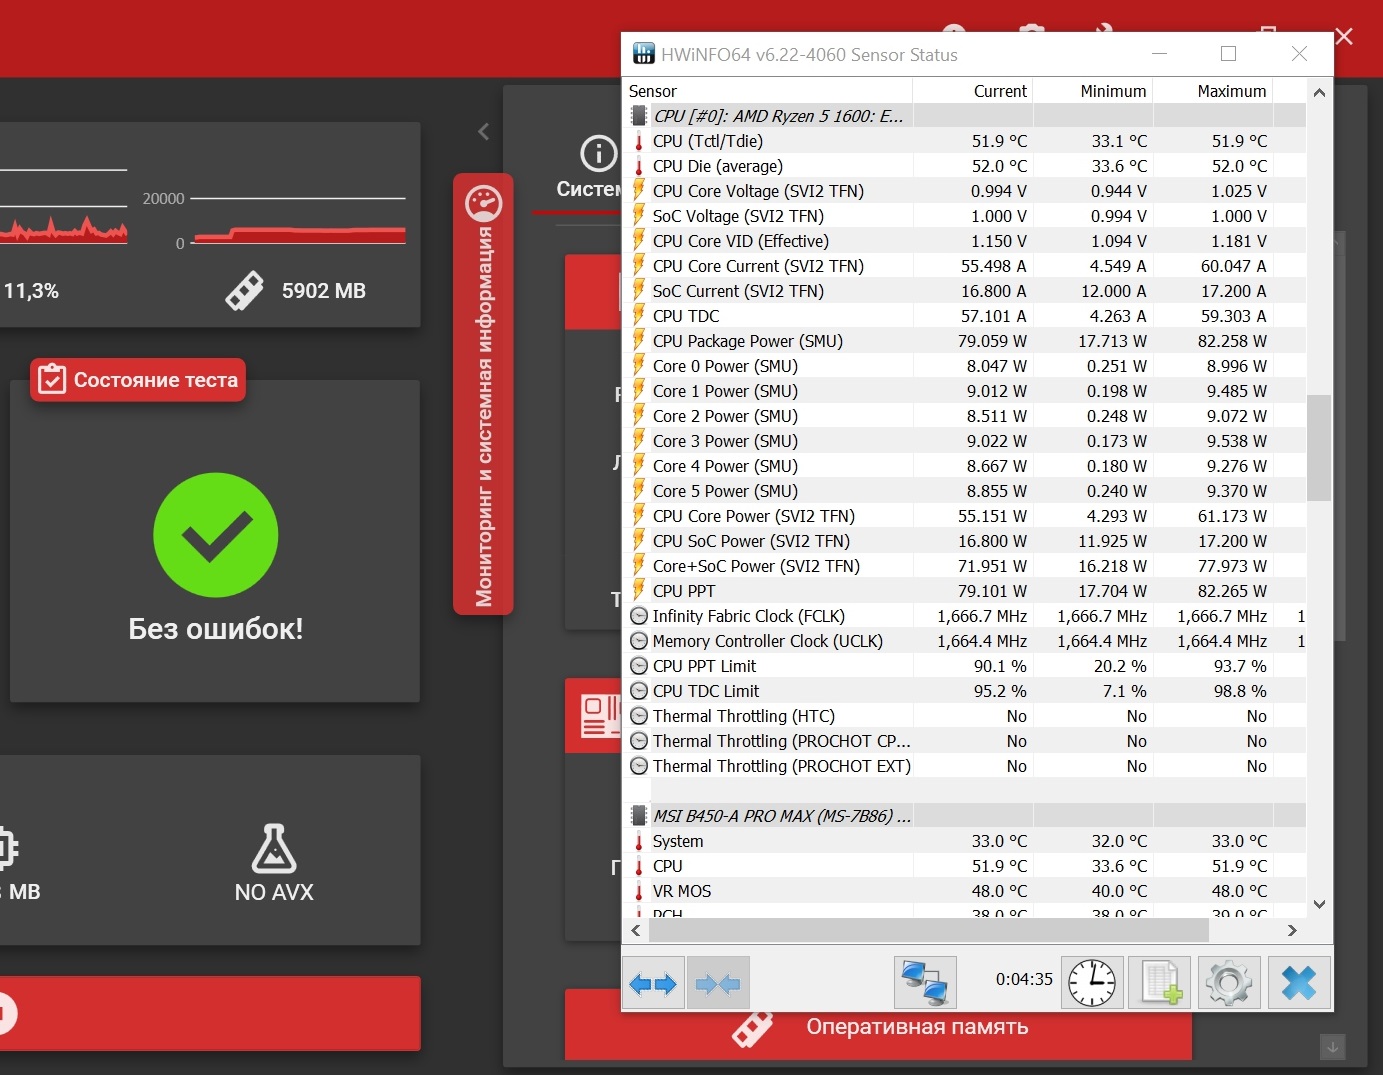Click the log to file icon
The height and width of the screenshot is (1075, 1383).
click(x=1160, y=983)
